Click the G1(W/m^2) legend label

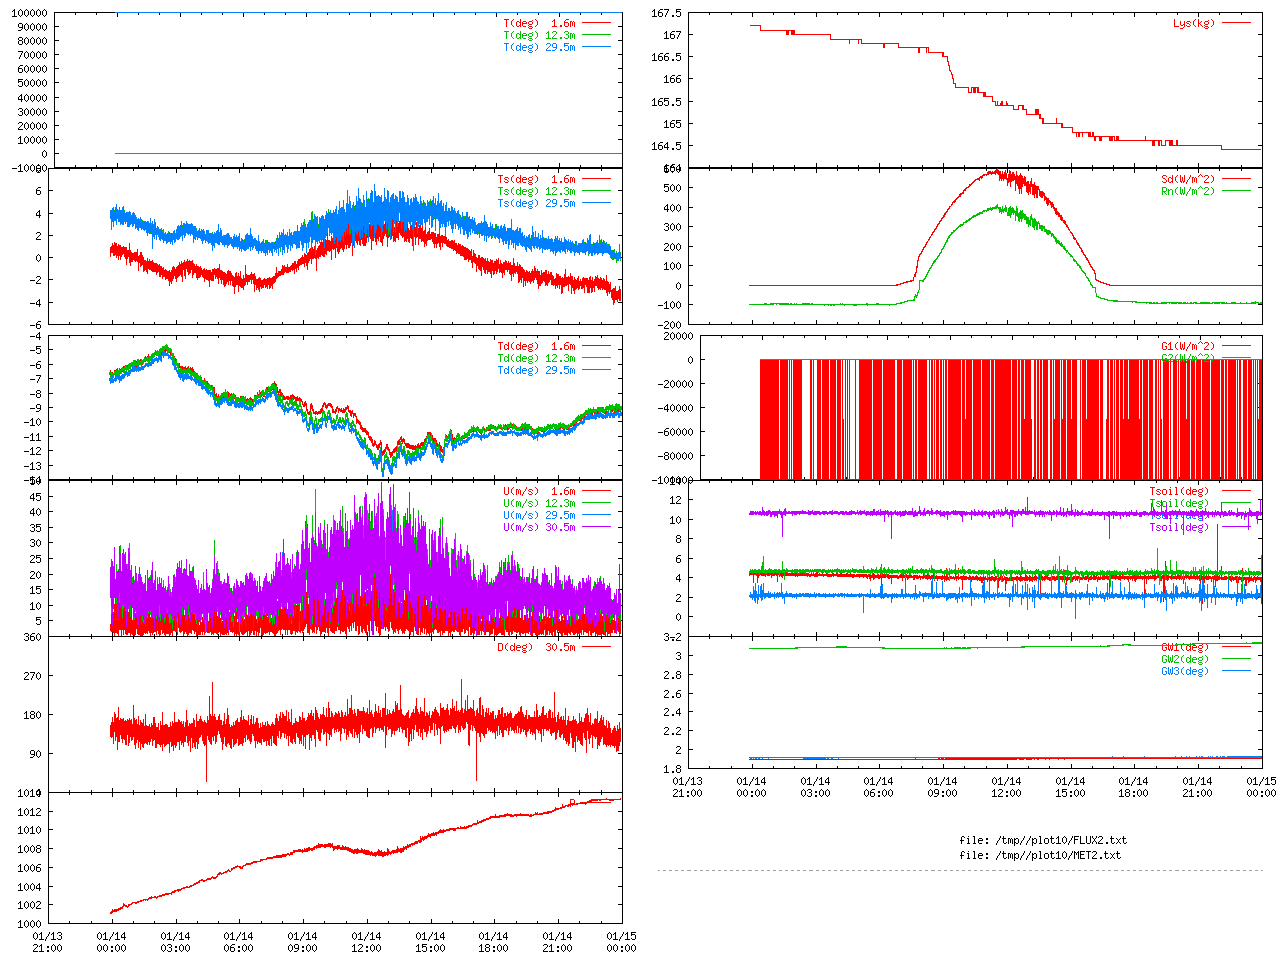1187,346
